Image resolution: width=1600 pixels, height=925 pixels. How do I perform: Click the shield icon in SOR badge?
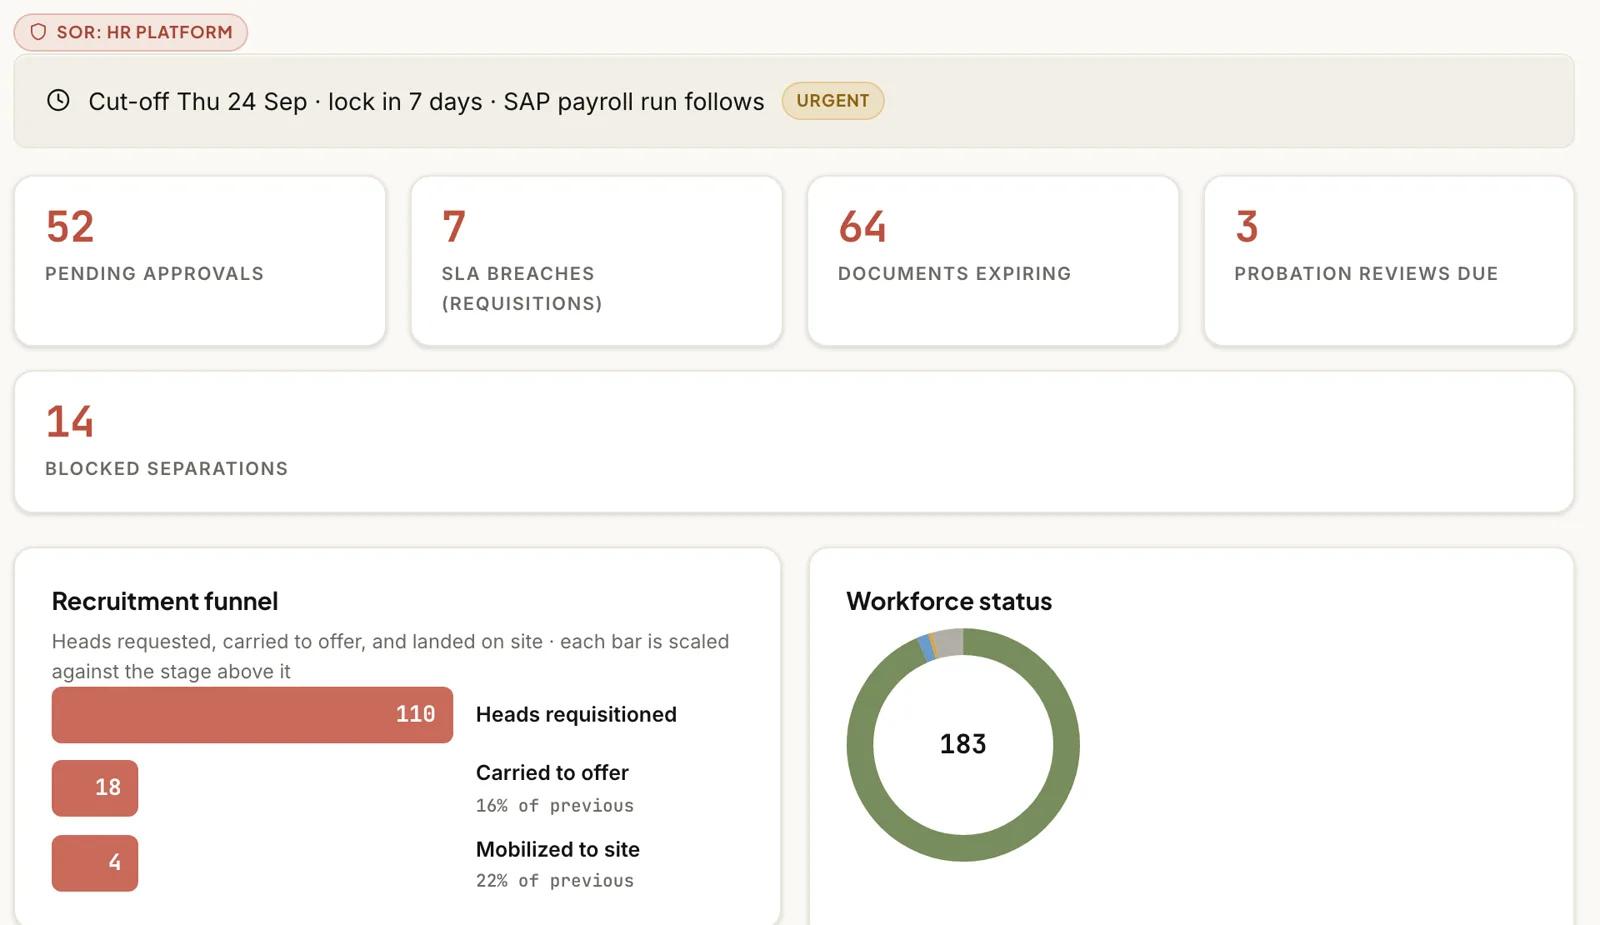click(38, 32)
